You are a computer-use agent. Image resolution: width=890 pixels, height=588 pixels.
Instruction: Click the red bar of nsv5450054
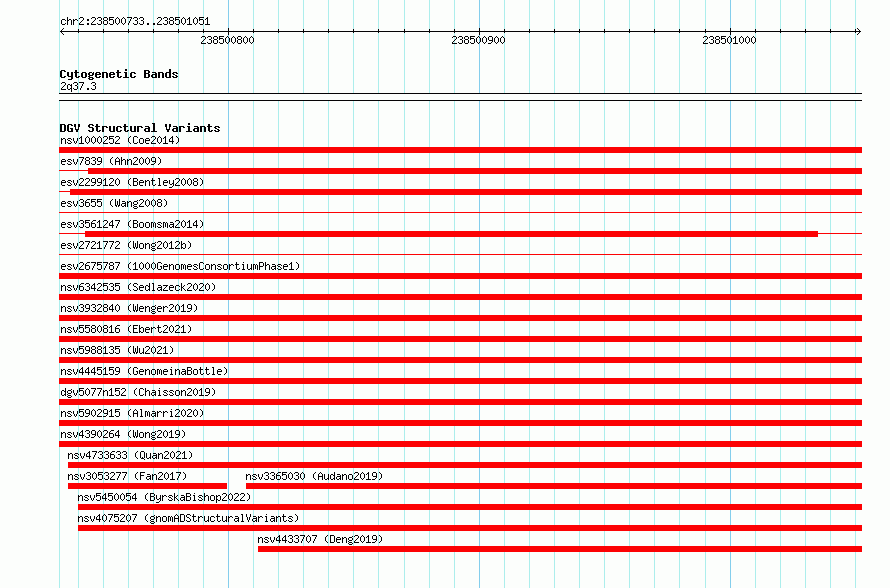[x=470, y=507]
